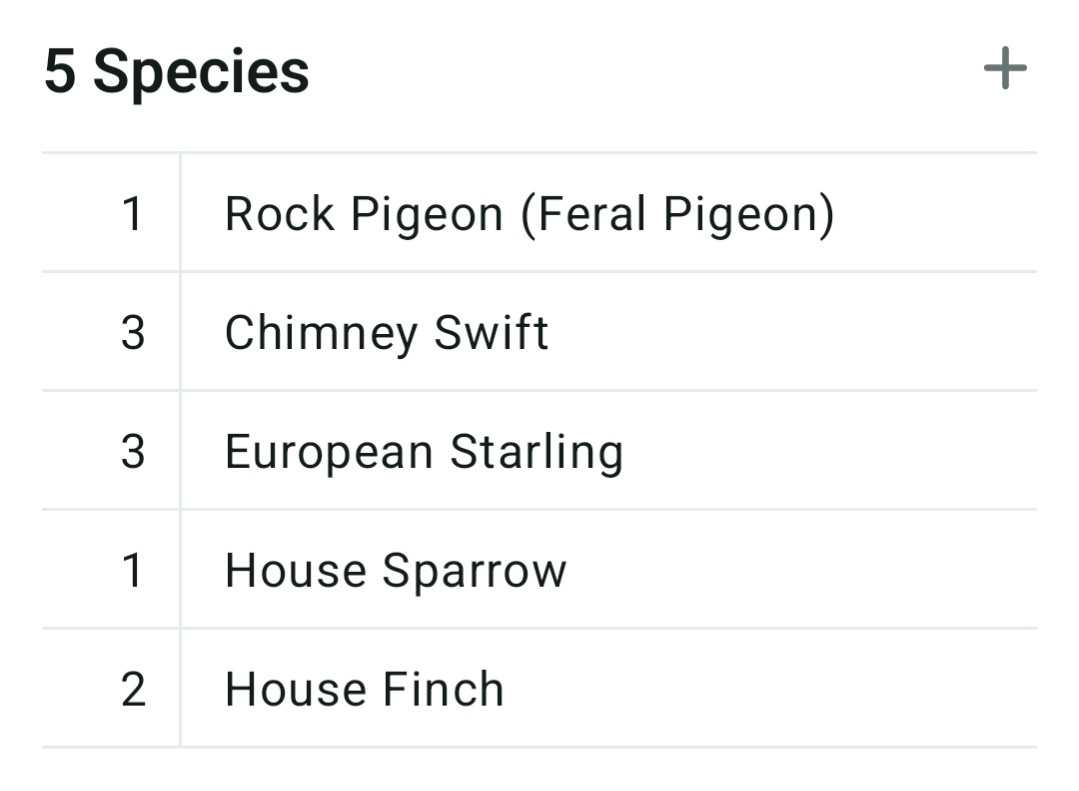Click the 5 Species heading
This screenshot has width=1079, height=791.
pos(177,72)
